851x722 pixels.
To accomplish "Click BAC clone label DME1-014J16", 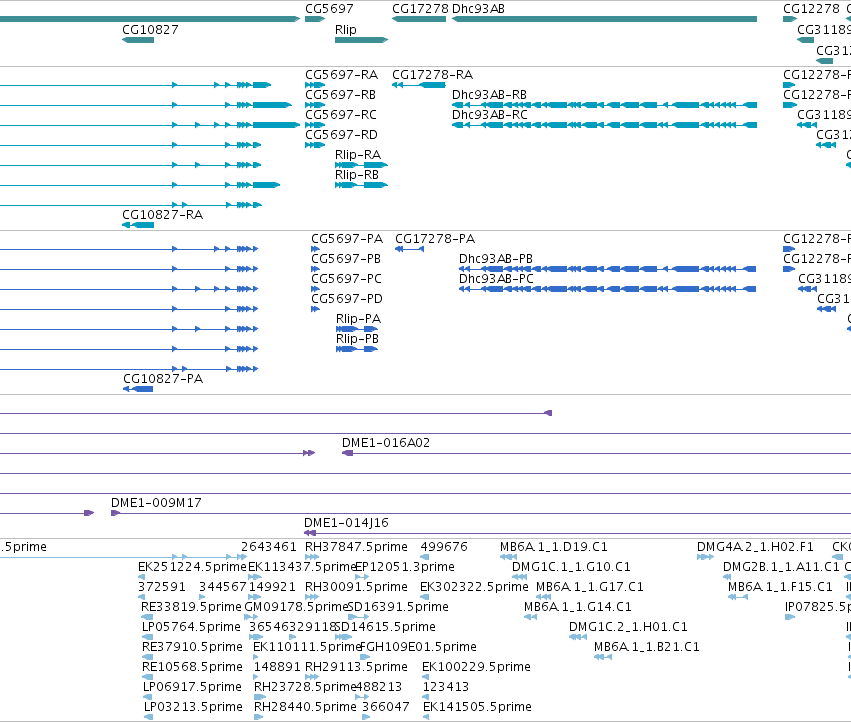I will (x=346, y=523).
